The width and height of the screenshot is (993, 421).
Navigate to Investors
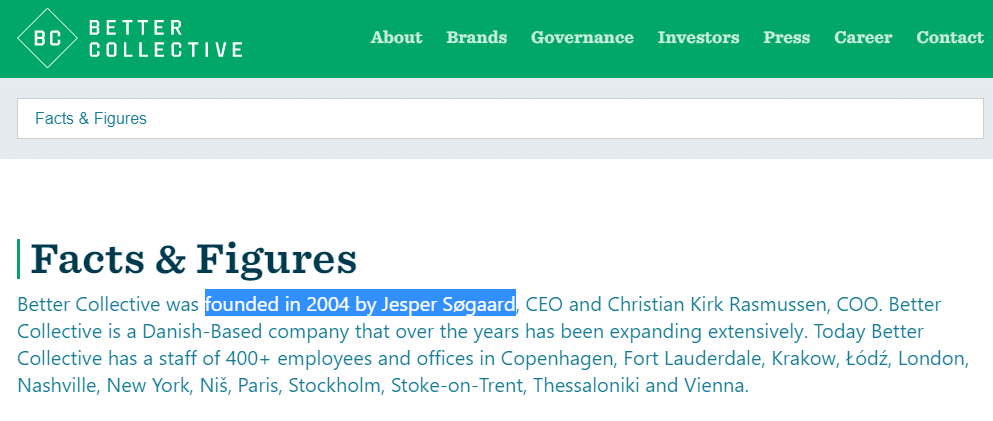click(x=698, y=38)
